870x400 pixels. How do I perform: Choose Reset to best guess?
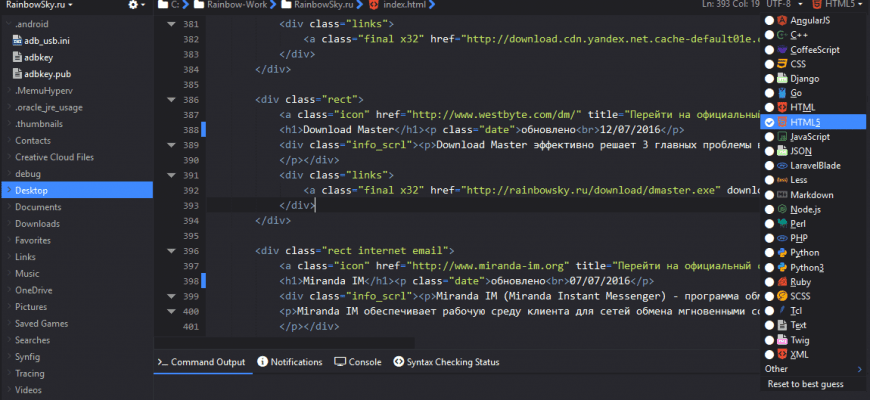[806, 384]
